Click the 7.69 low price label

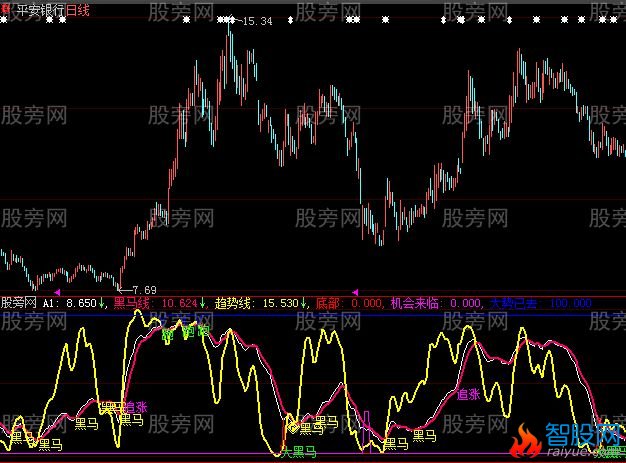tap(144, 290)
